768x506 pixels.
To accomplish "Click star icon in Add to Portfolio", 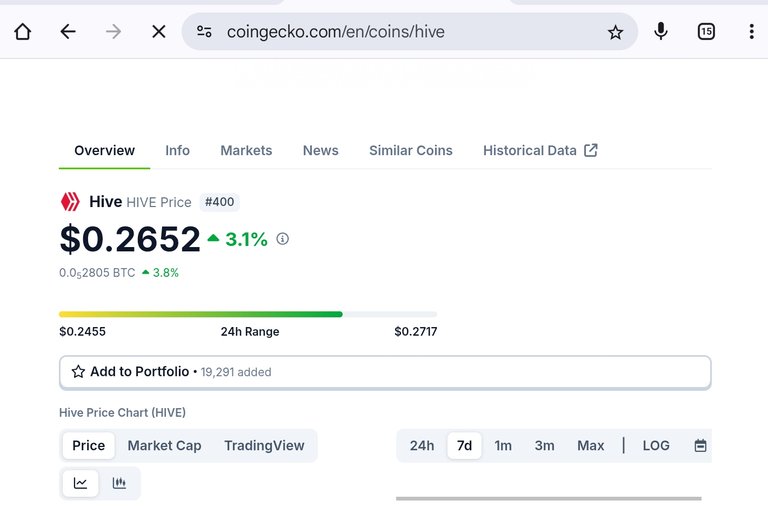I will coord(78,372).
